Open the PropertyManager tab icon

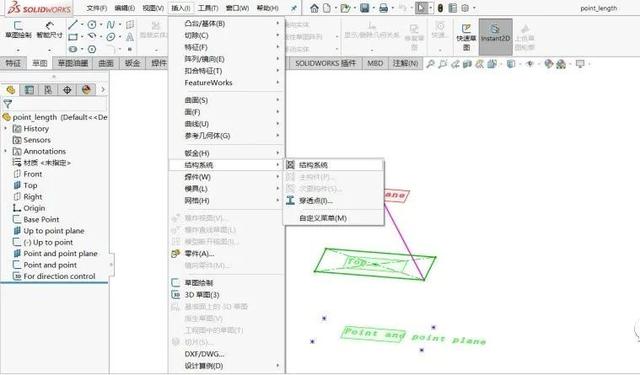[29, 89]
